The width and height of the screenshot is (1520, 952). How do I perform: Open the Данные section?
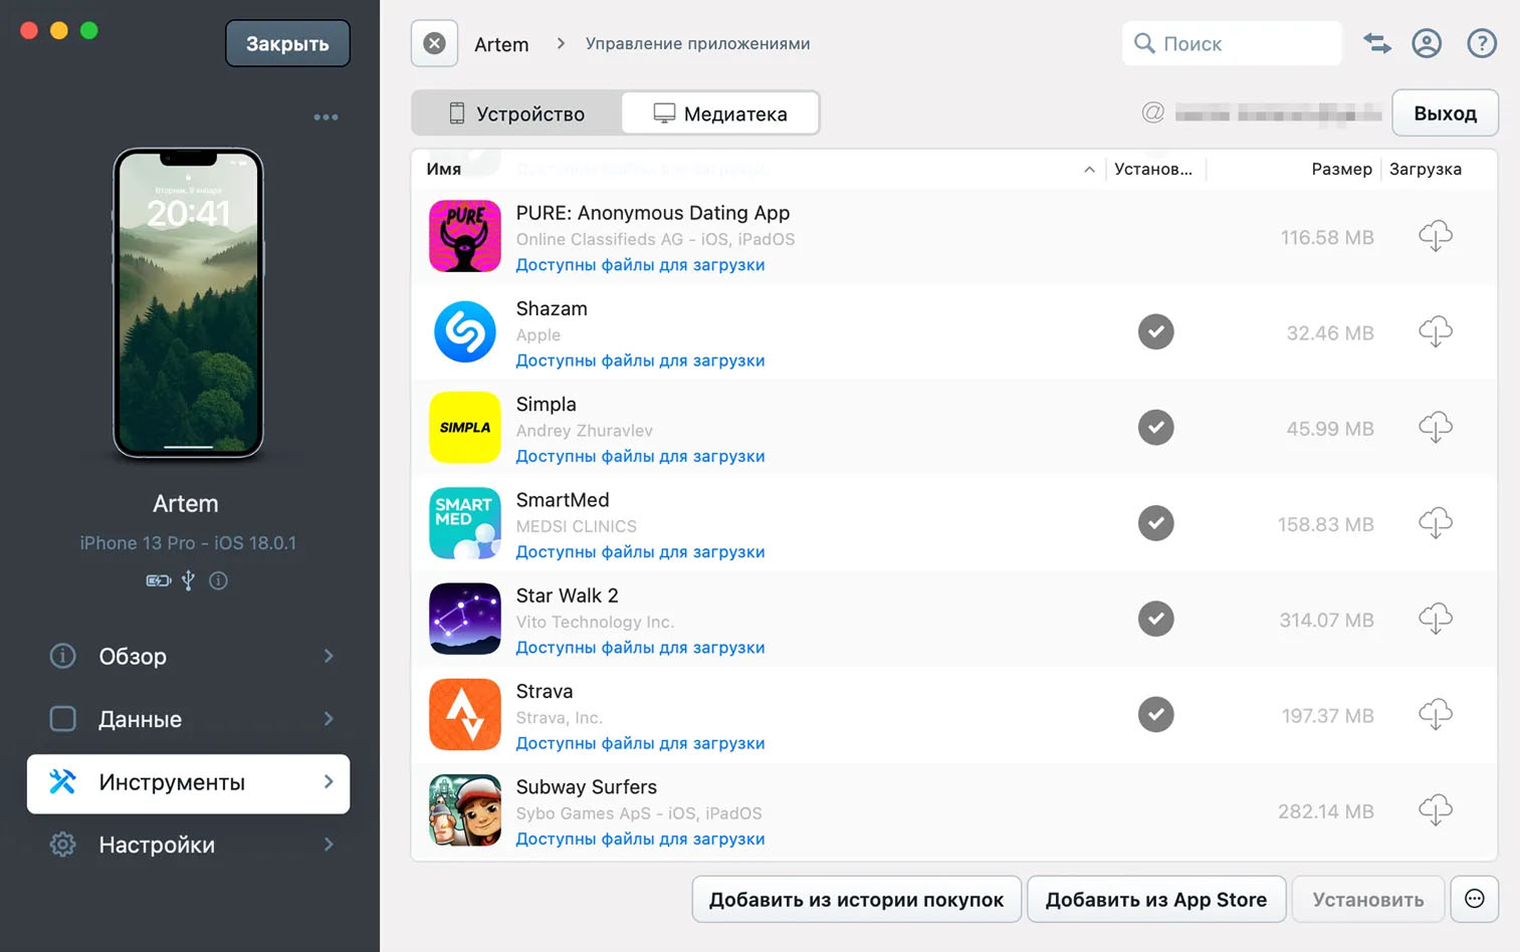188,719
